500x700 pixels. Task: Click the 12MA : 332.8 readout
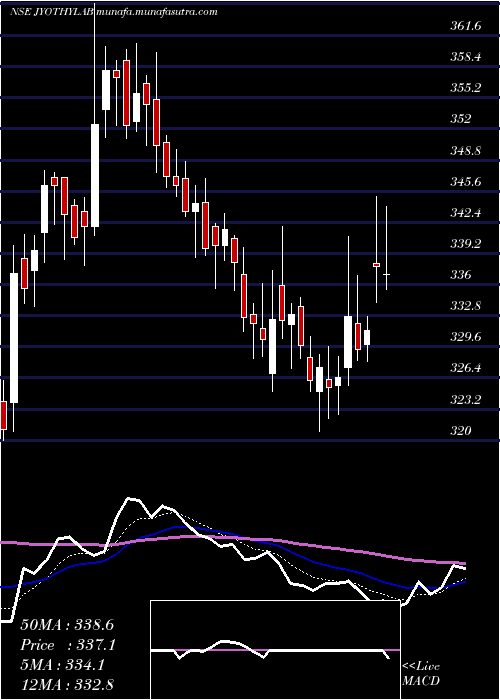[69, 686]
